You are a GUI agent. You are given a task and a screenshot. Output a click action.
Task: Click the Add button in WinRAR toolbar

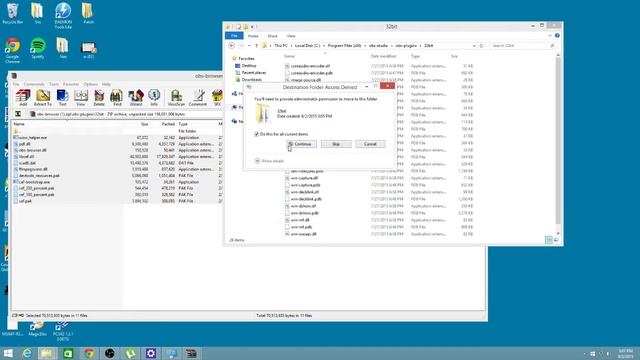pyautogui.click(x=23, y=98)
